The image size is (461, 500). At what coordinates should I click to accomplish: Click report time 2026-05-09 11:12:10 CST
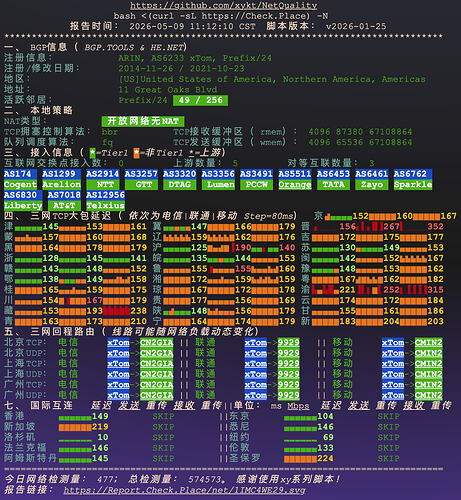(192, 26)
